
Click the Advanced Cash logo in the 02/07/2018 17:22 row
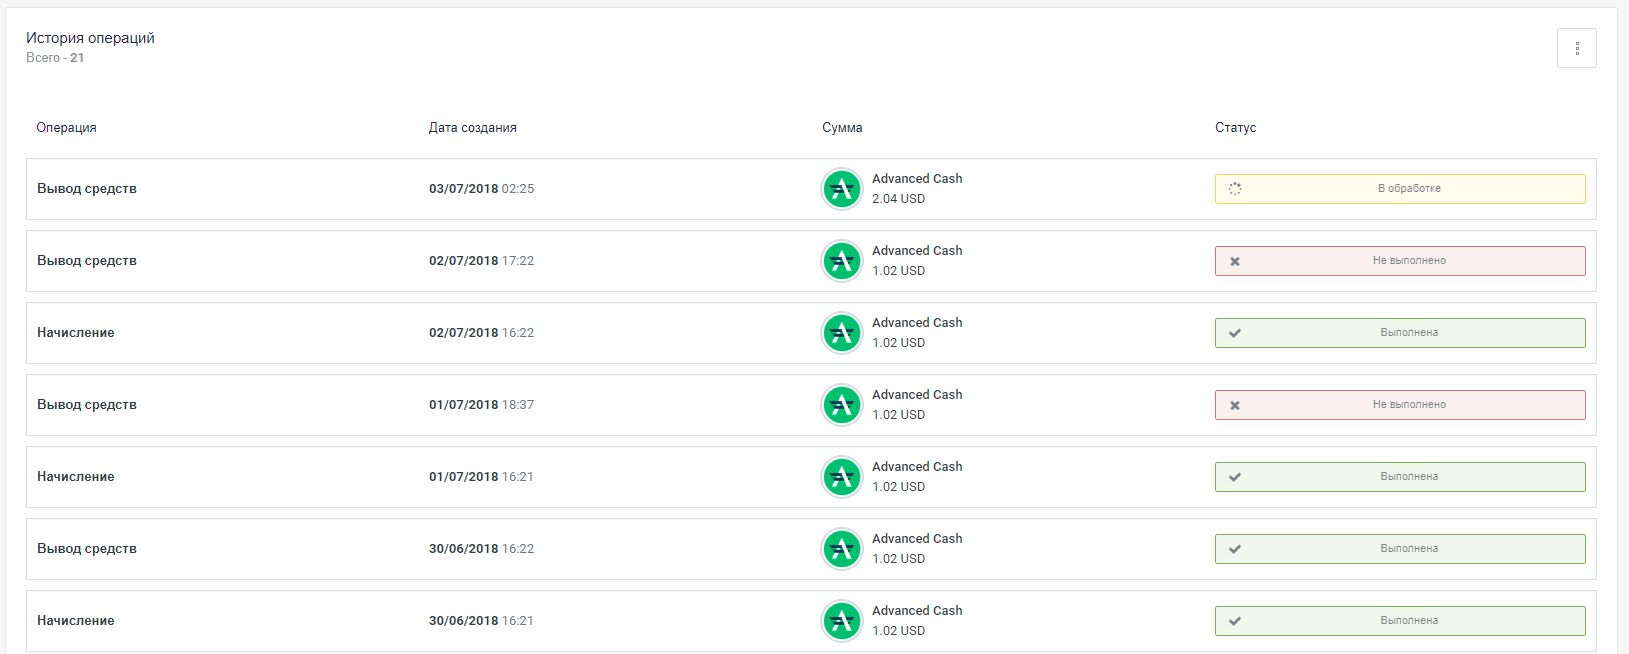[x=841, y=261]
